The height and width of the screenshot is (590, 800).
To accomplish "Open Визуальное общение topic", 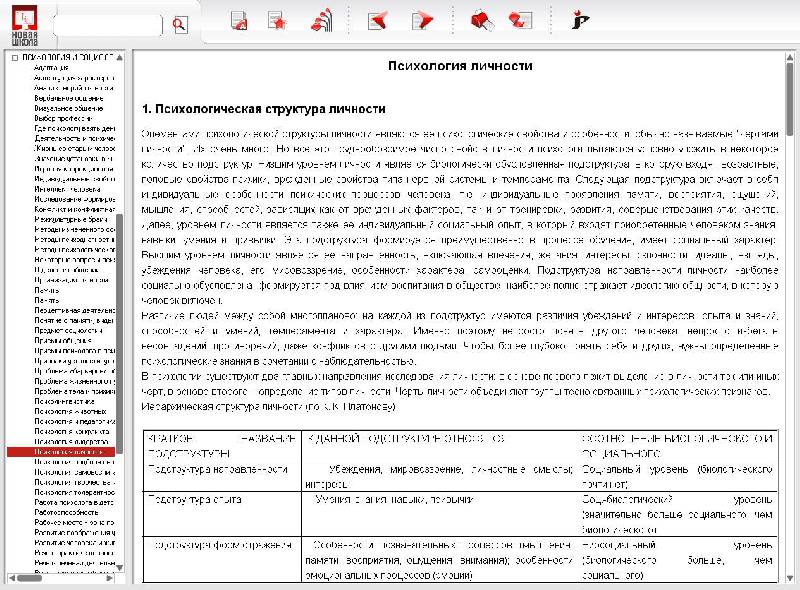I will pyautogui.click(x=69, y=108).
